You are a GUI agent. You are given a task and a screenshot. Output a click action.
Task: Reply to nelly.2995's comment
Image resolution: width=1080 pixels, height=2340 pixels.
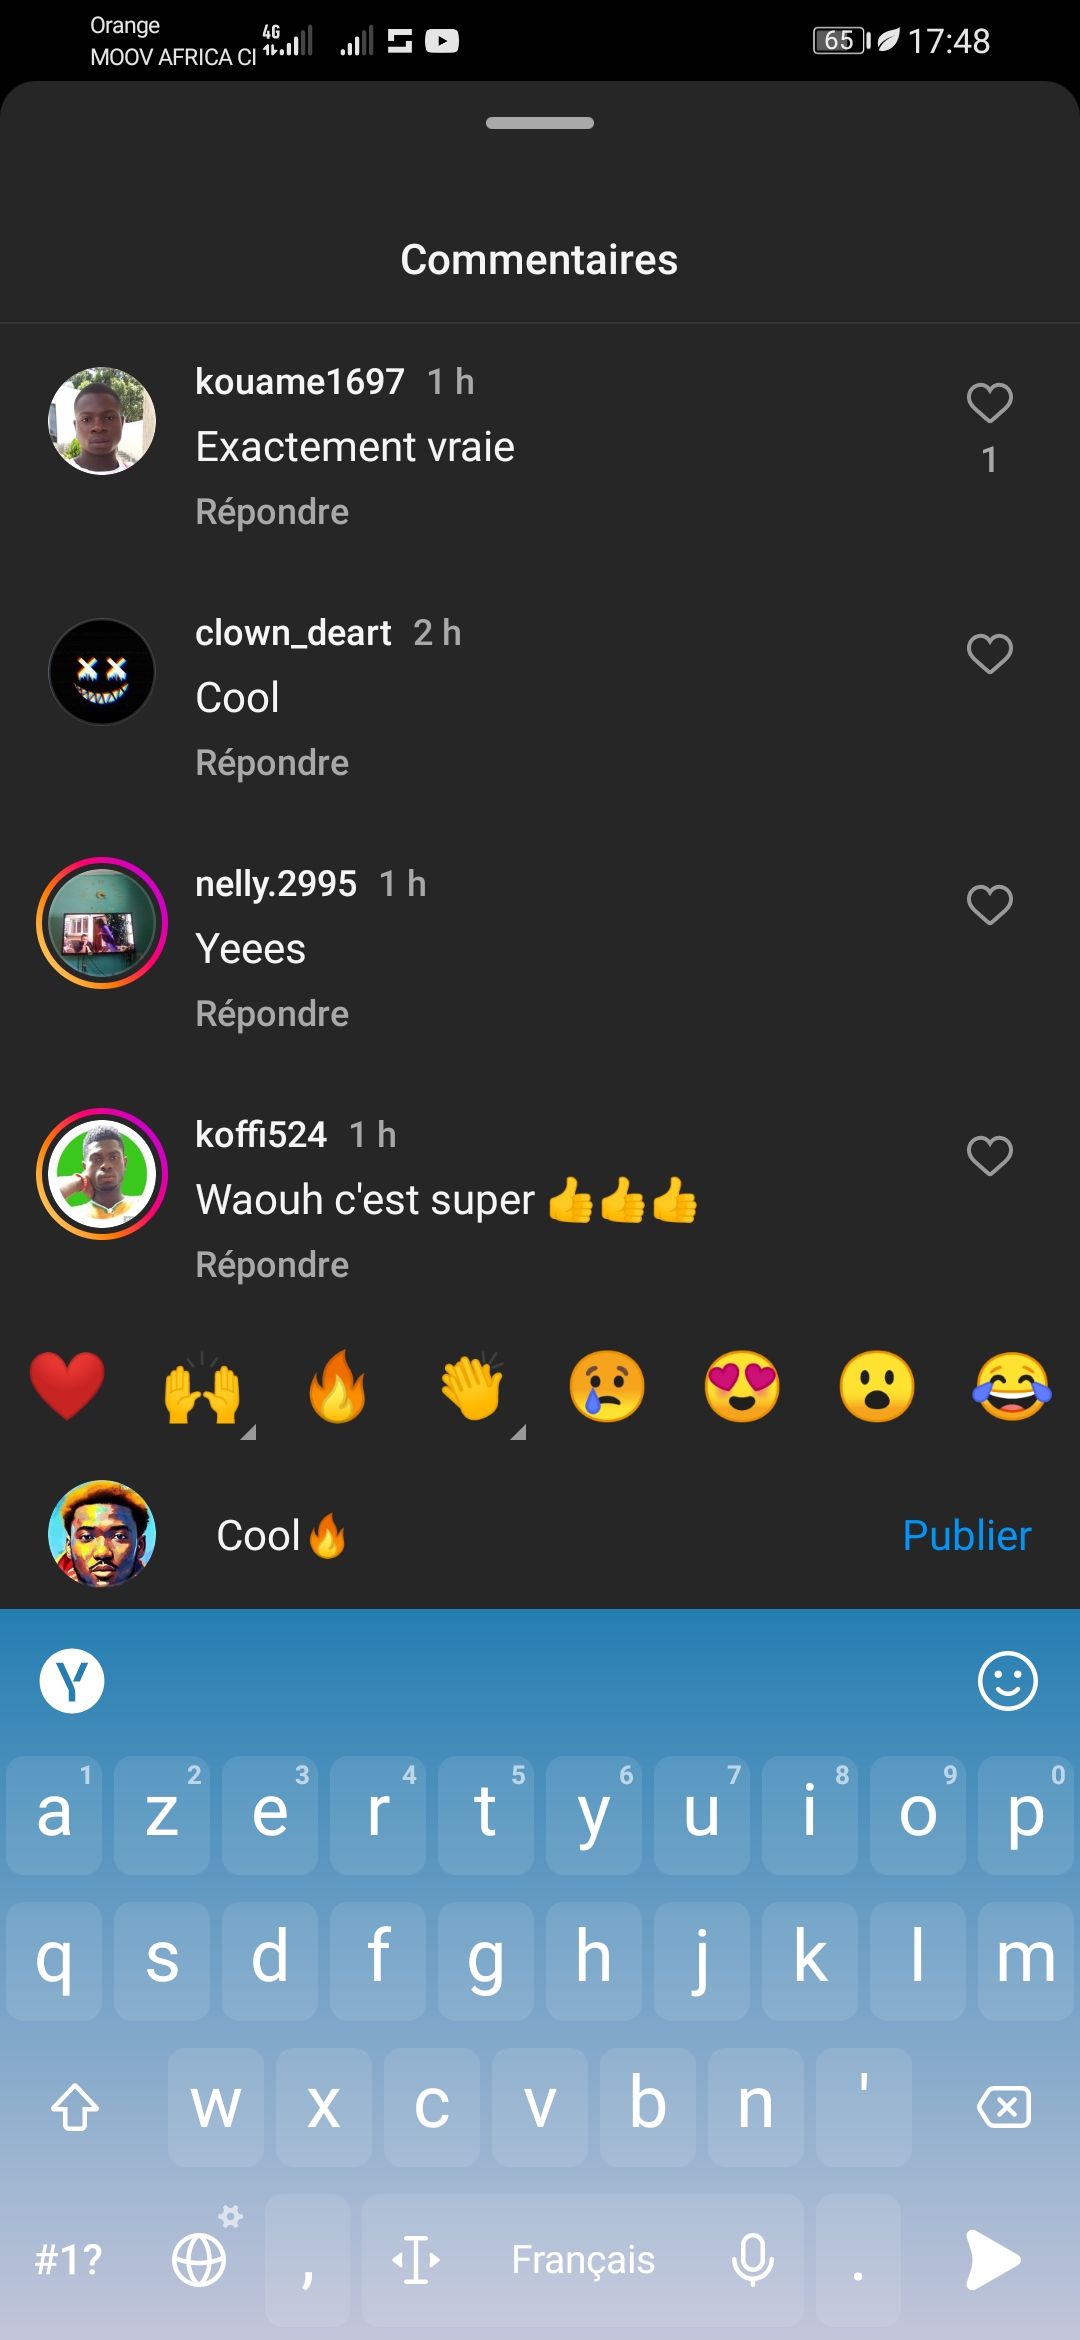pyautogui.click(x=272, y=1014)
